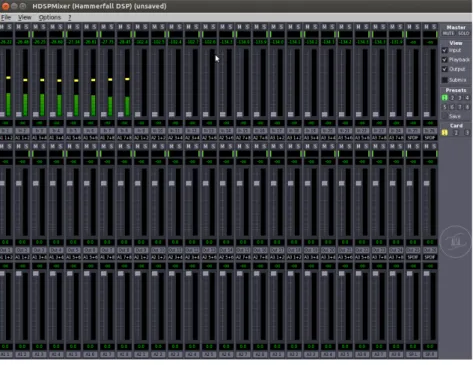Toggle the Output view checkbox
473x365 pixels.
pyautogui.click(x=444, y=69)
